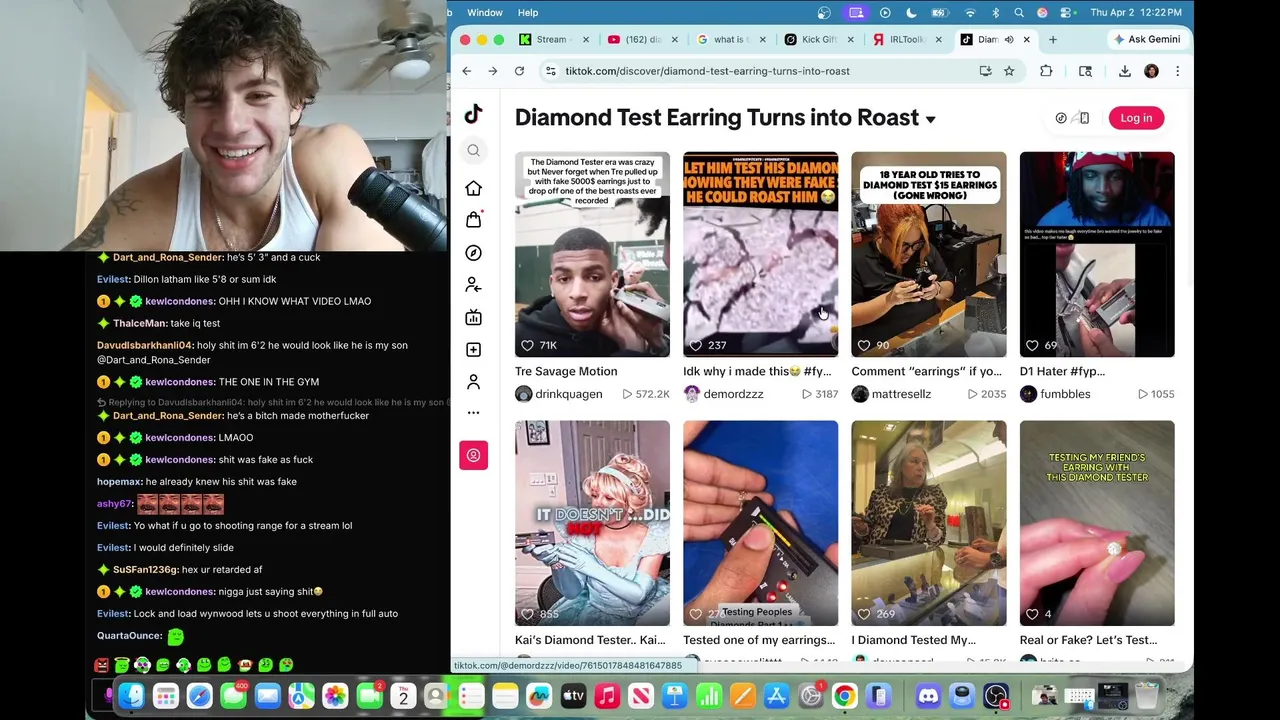This screenshot has width=1280, height=720.
Task: Click the TikTok sidebar search icon
Action: click(x=473, y=150)
